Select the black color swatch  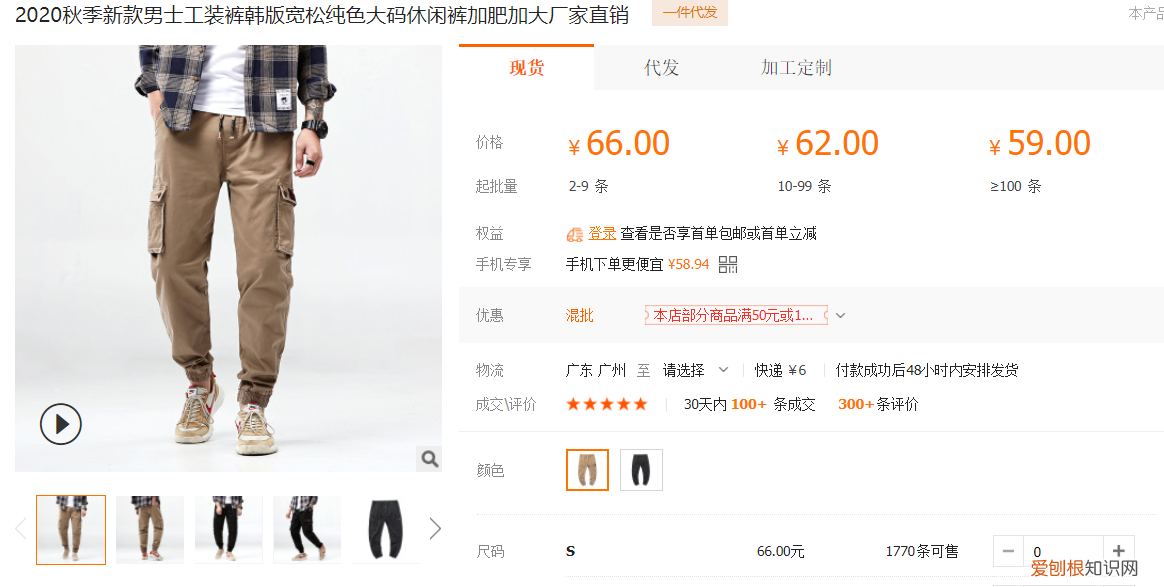[641, 470]
